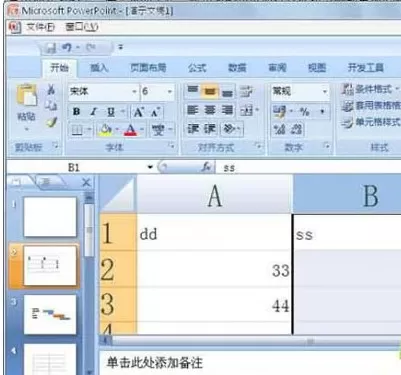This screenshot has height=375, width=401.
Task: Switch to the 公式 ribbon tab
Action: point(197,68)
